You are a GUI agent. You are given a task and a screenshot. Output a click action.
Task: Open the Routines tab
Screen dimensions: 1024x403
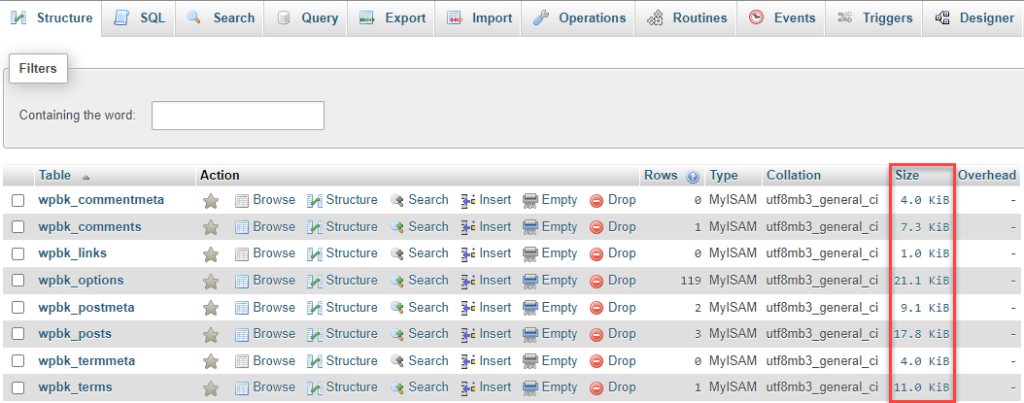[687, 18]
